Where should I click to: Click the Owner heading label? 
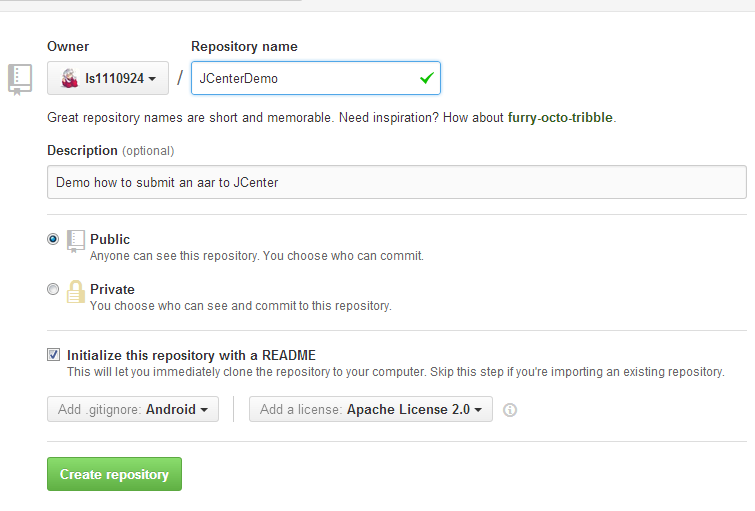pyautogui.click(x=68, y=46)
